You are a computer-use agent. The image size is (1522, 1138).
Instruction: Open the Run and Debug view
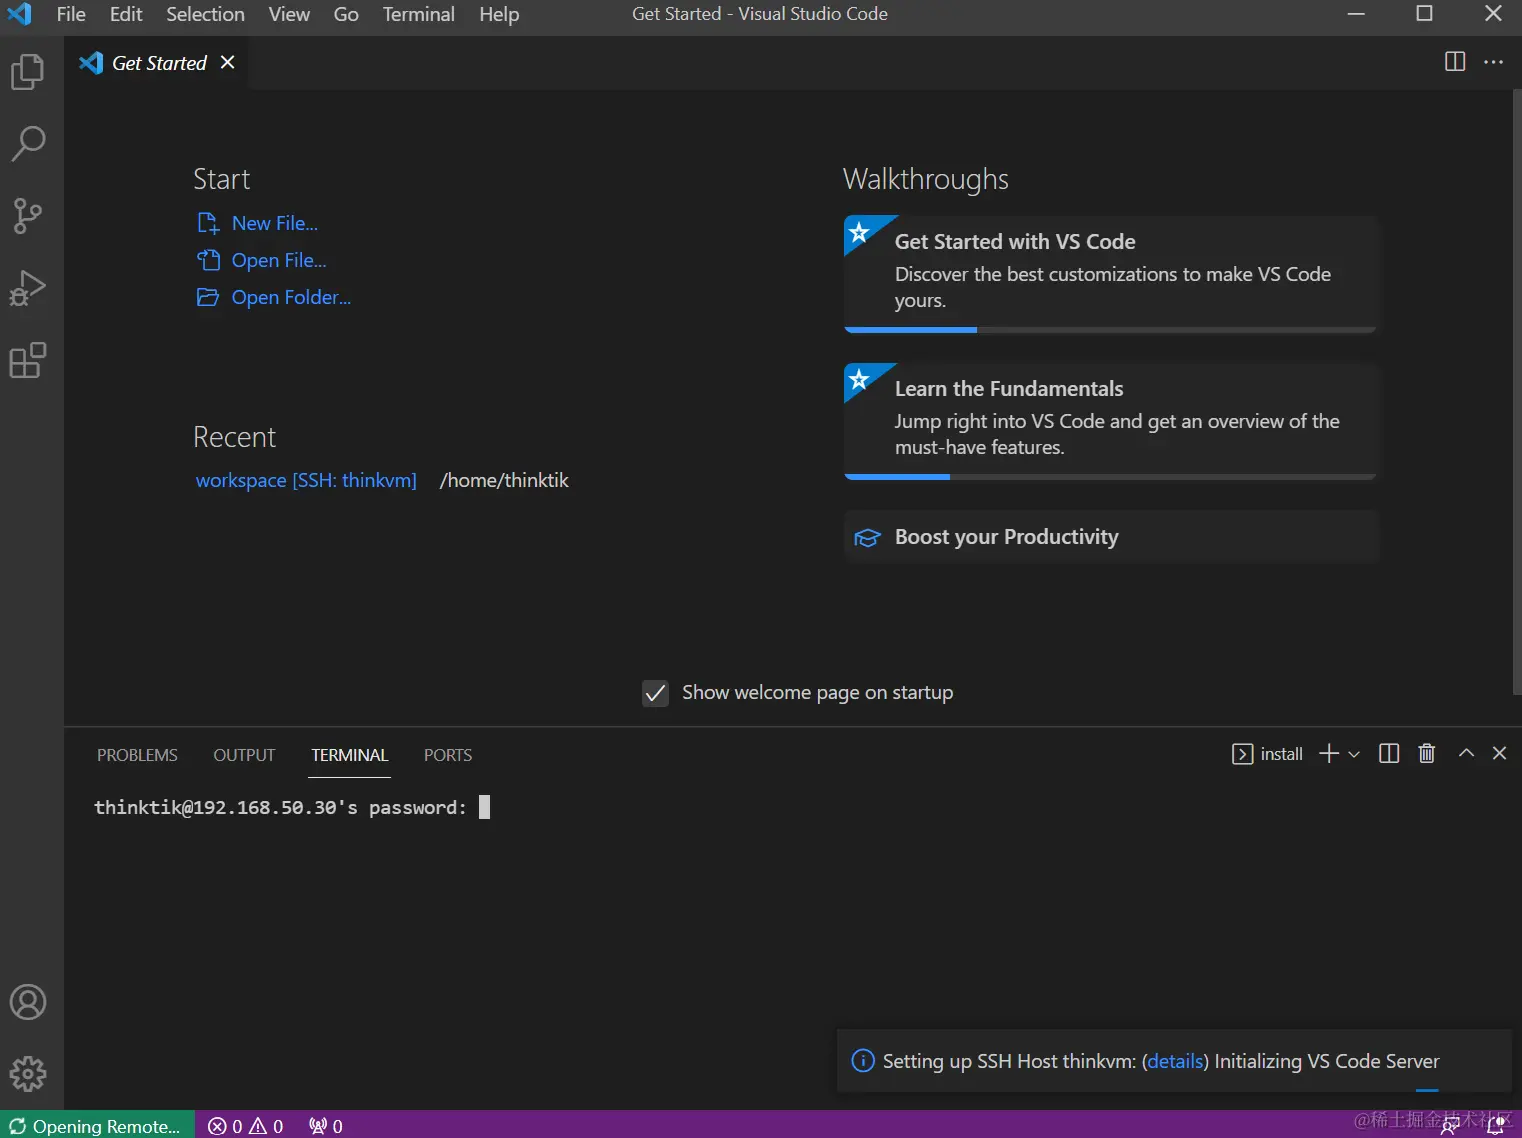28,288
